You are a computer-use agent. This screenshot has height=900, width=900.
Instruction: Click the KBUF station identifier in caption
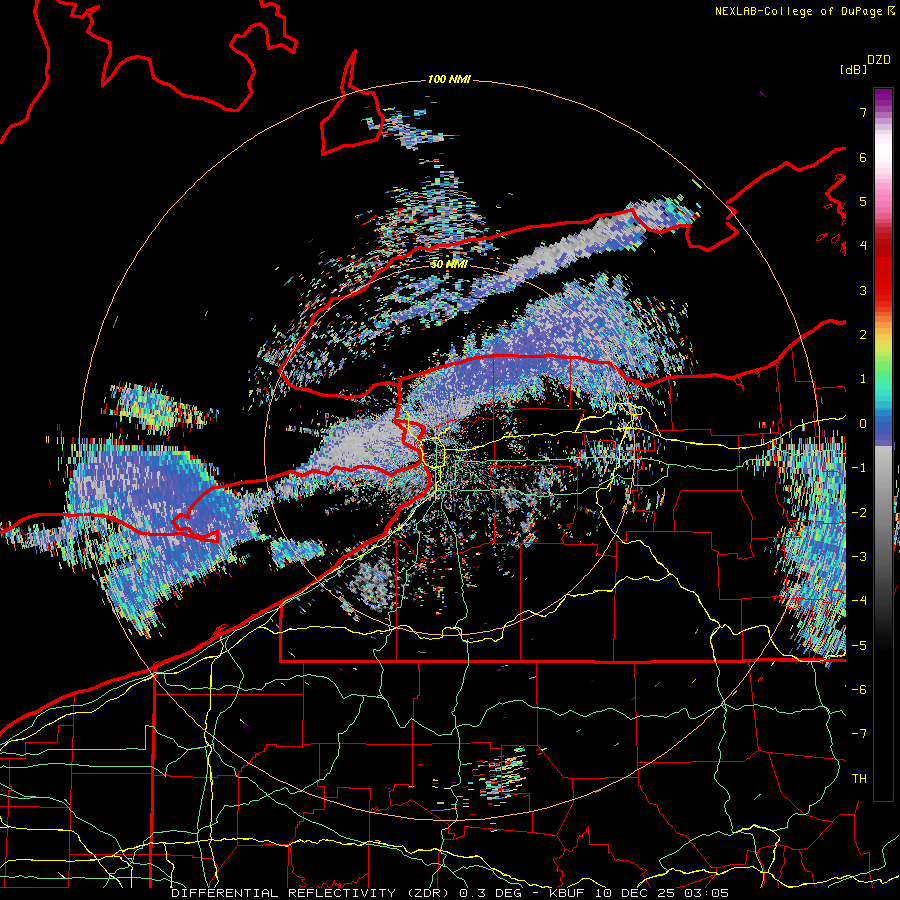(568, 893)
